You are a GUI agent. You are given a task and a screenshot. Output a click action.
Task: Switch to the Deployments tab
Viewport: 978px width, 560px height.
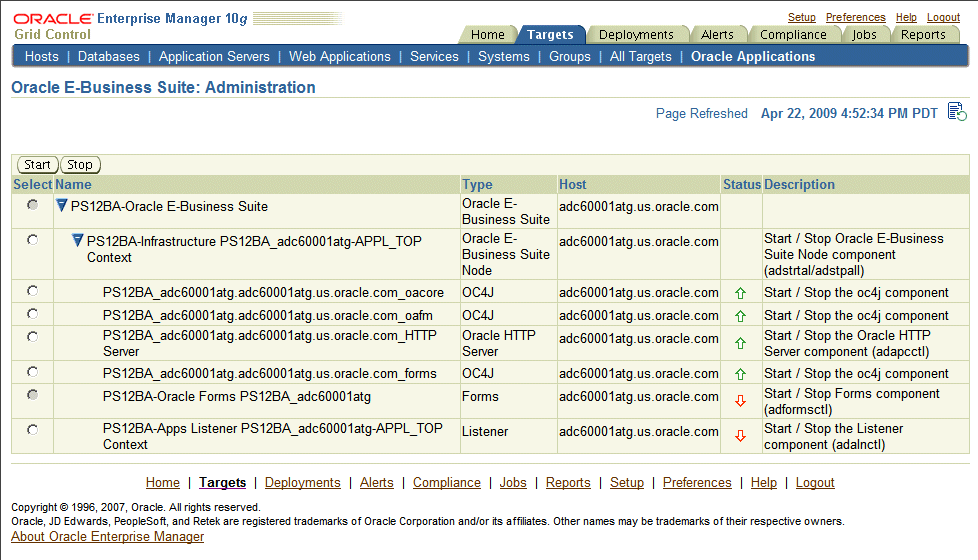[636, 35]
